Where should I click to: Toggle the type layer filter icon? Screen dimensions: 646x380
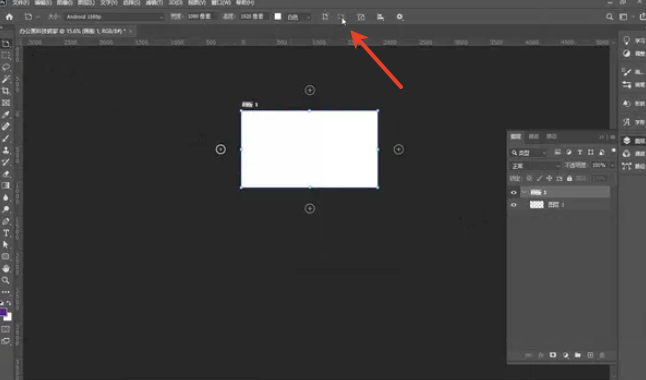(x=580, y=152)
